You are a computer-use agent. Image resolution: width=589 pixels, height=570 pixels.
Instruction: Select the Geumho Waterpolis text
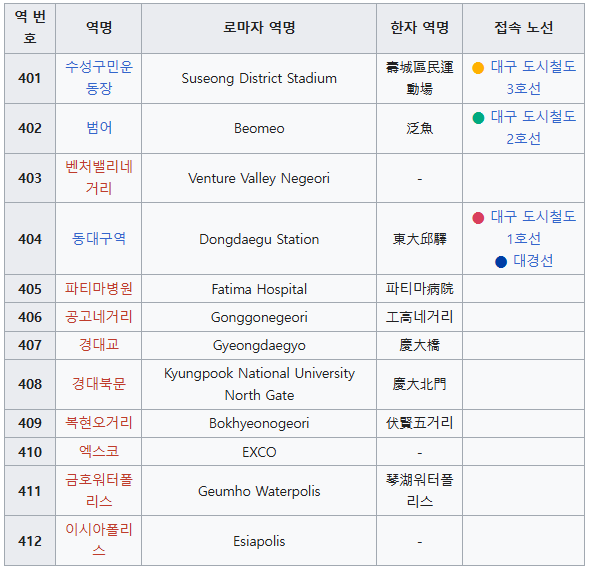(259, 491)
